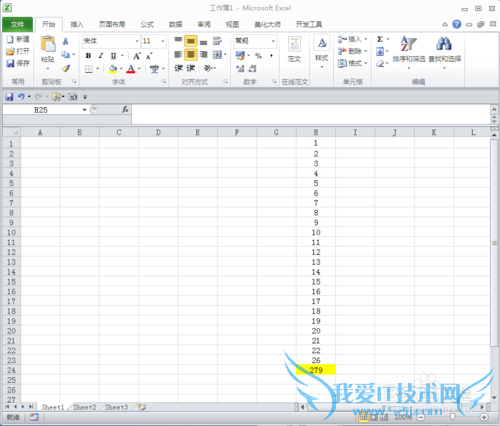Toggle Align Text Right button
This screenshot has height=426, width=500.
pos(203,54)
